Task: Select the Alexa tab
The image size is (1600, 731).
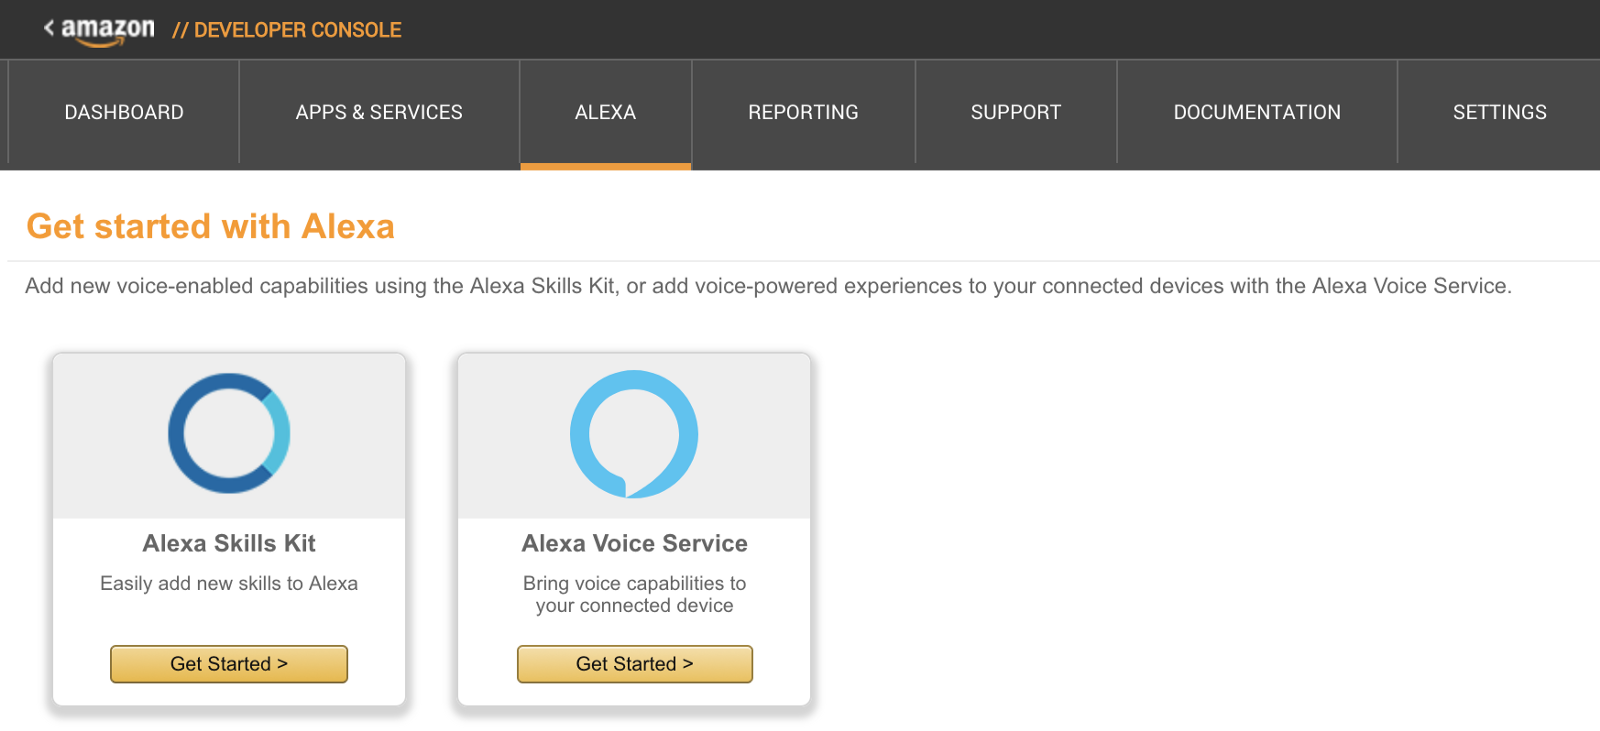Action: tap(605, 112)
